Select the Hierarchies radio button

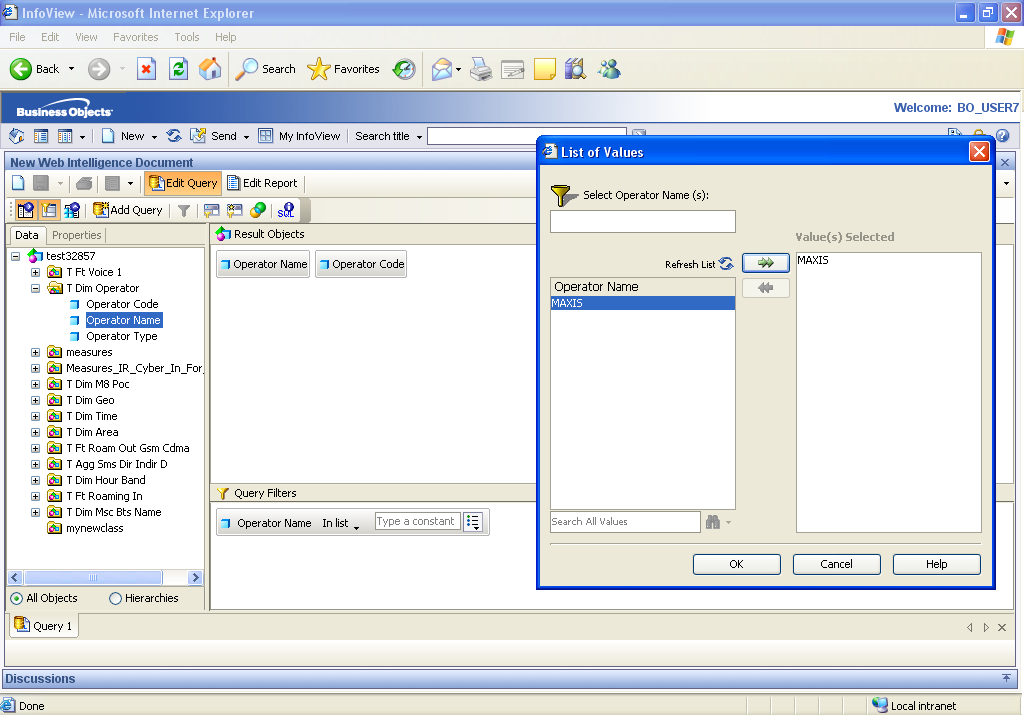[x=116, y=598]
